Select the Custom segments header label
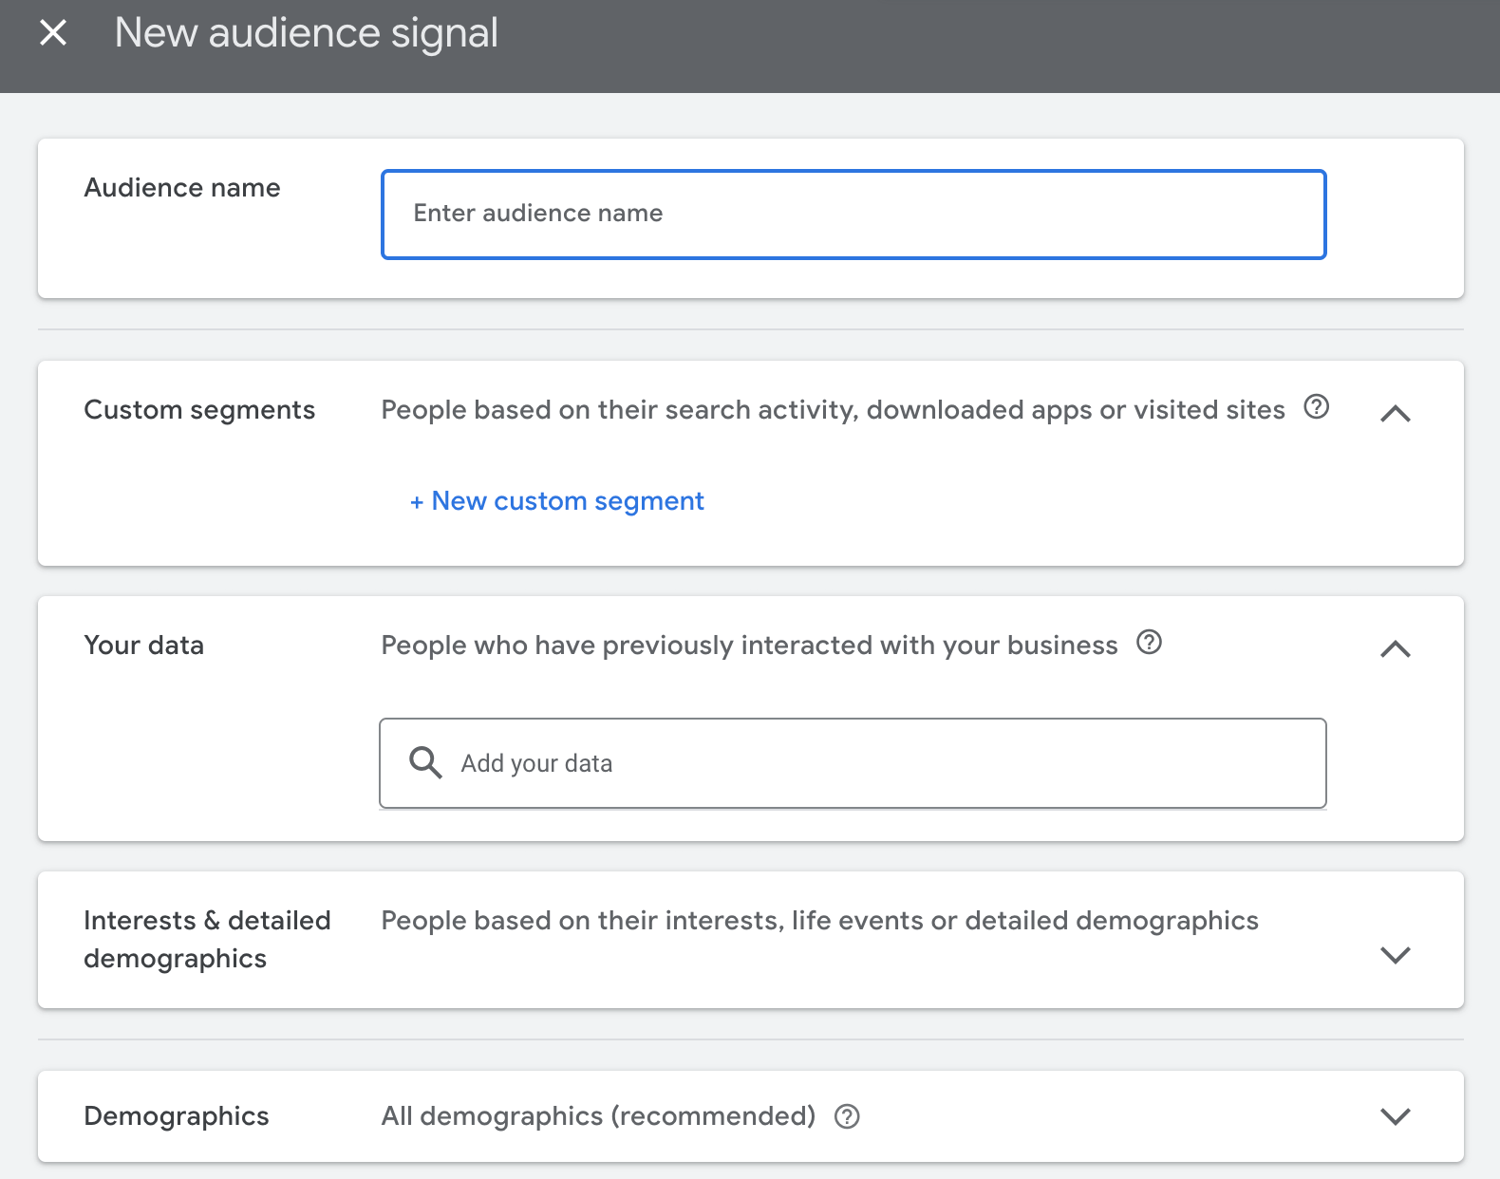The image size is (1500, 1179). click(199, 409)
